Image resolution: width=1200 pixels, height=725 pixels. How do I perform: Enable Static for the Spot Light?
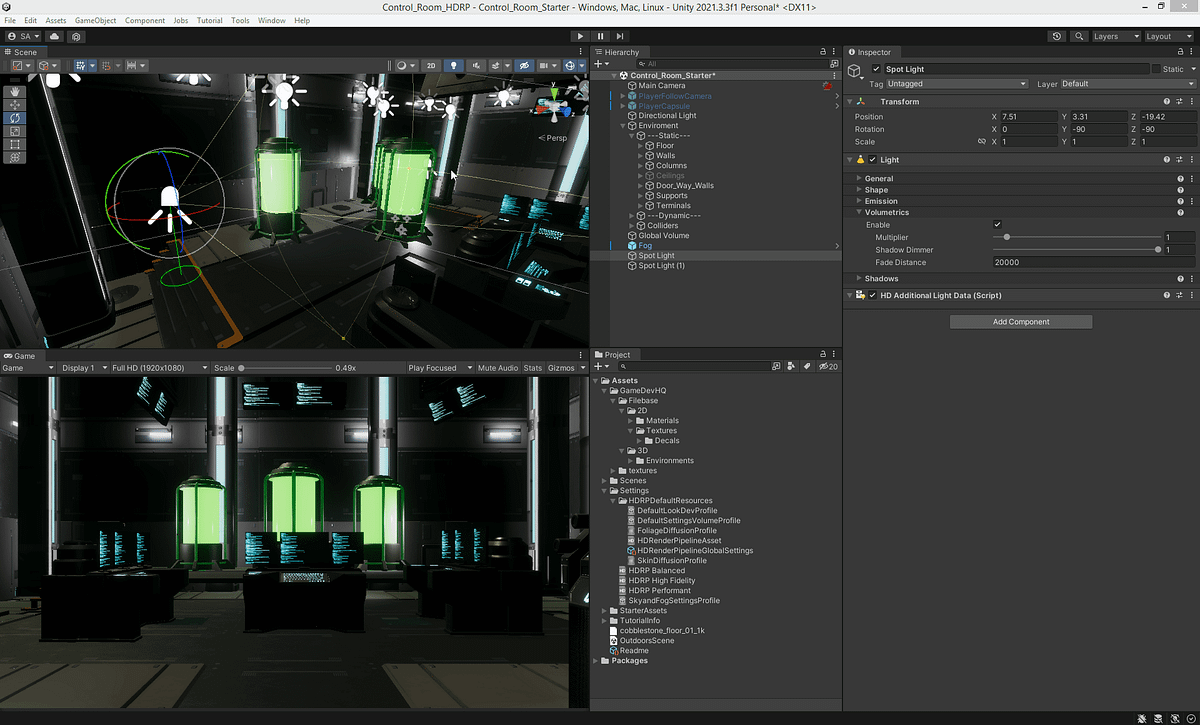point(1154,68)
